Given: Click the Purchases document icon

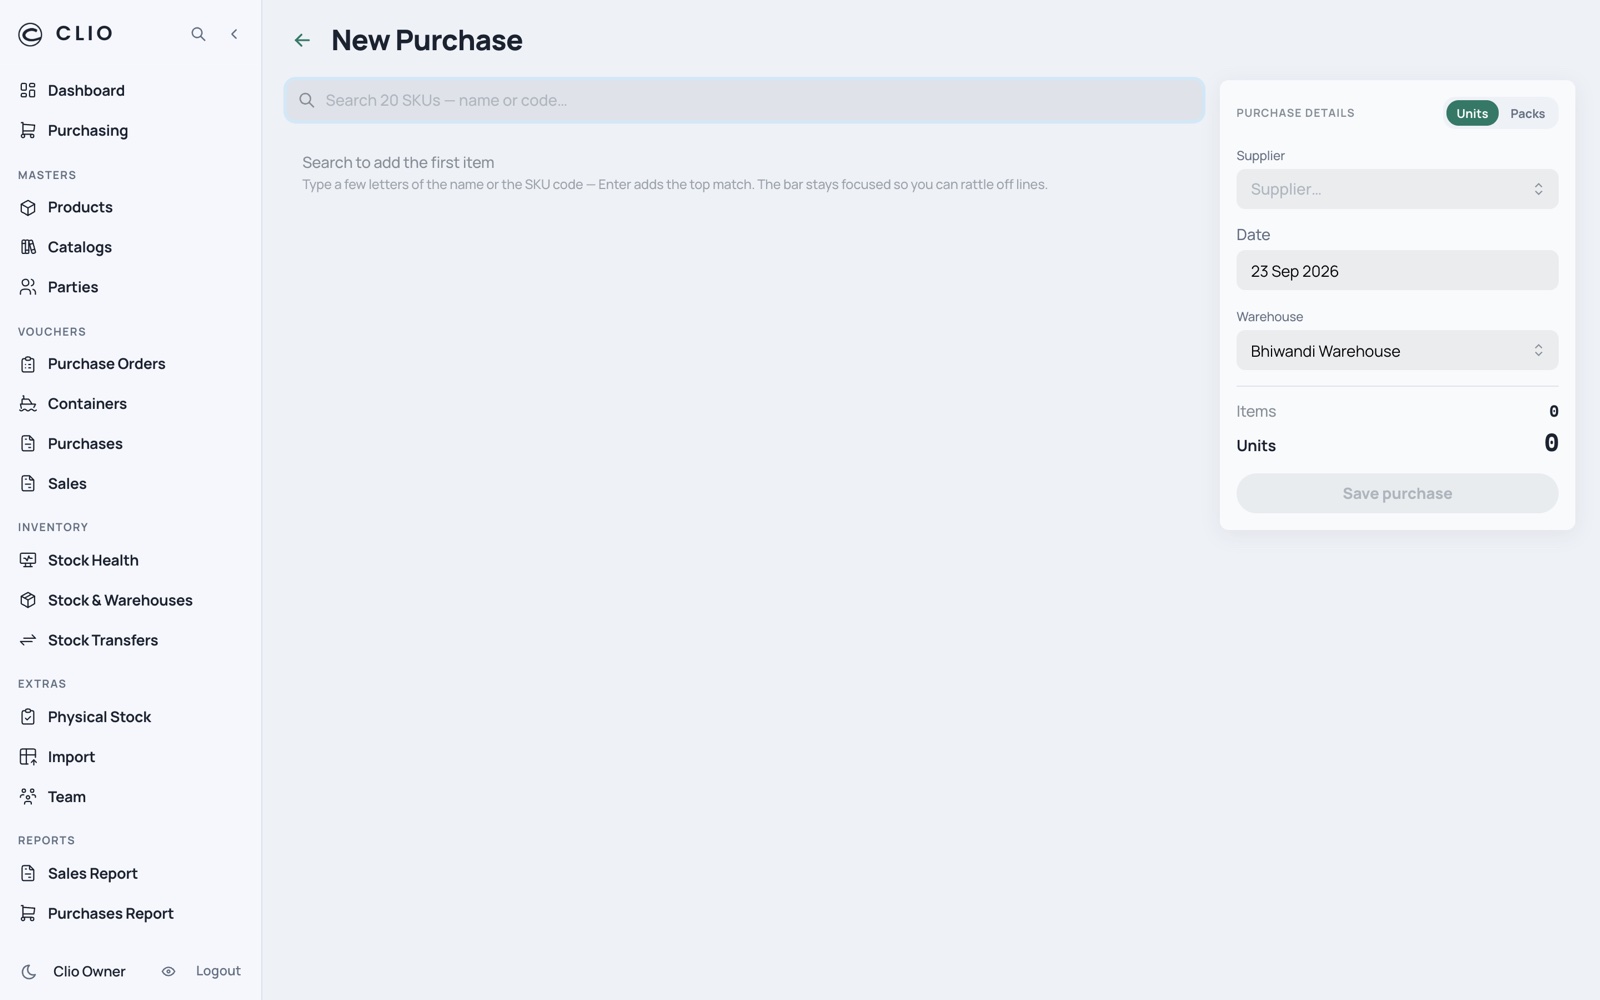Looking at the screenshot, I should [28, 444].
